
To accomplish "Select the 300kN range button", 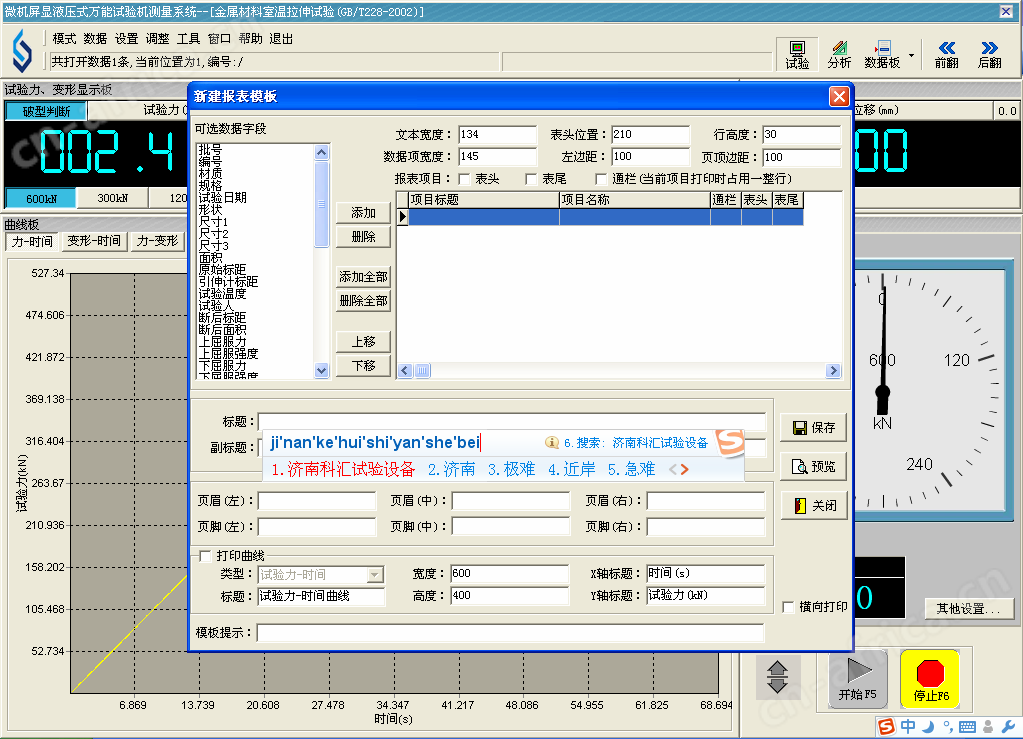I will 112,198.
